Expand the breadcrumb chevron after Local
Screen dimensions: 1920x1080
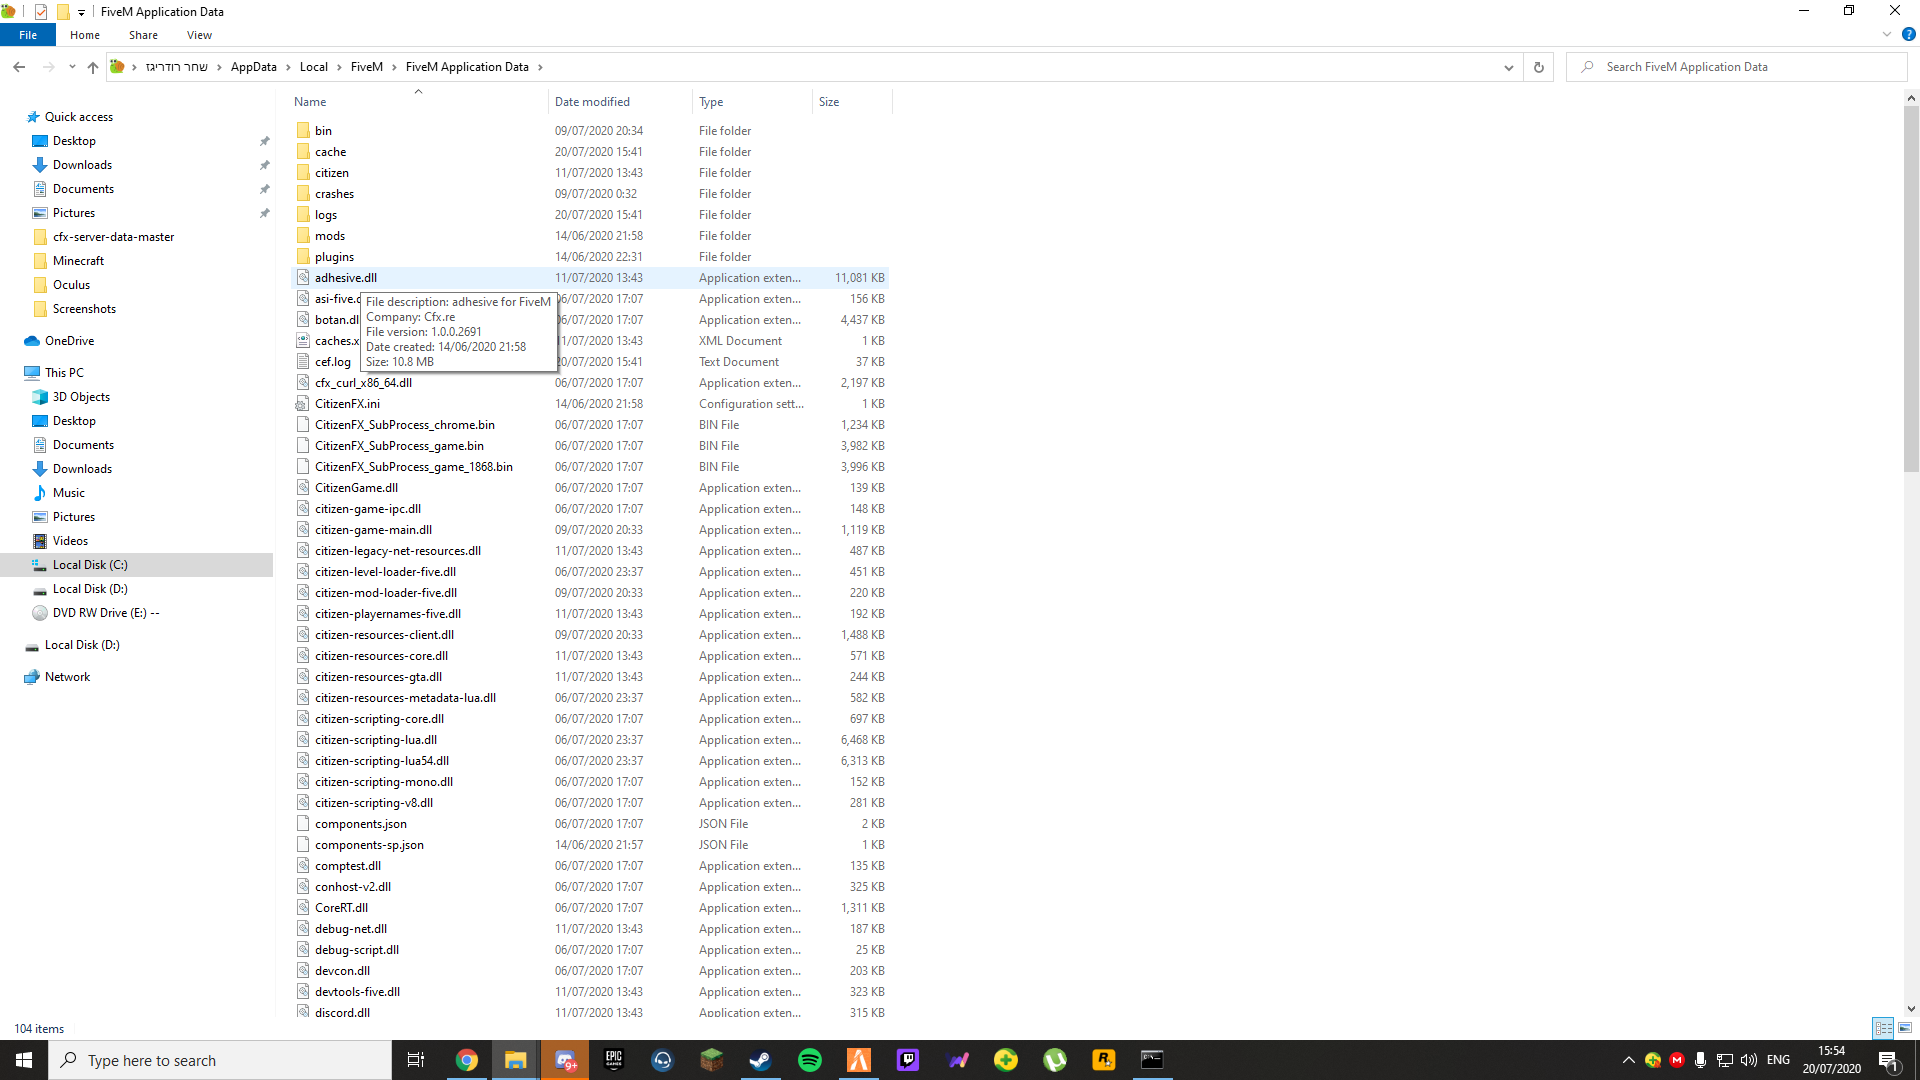tap(339, 67)
